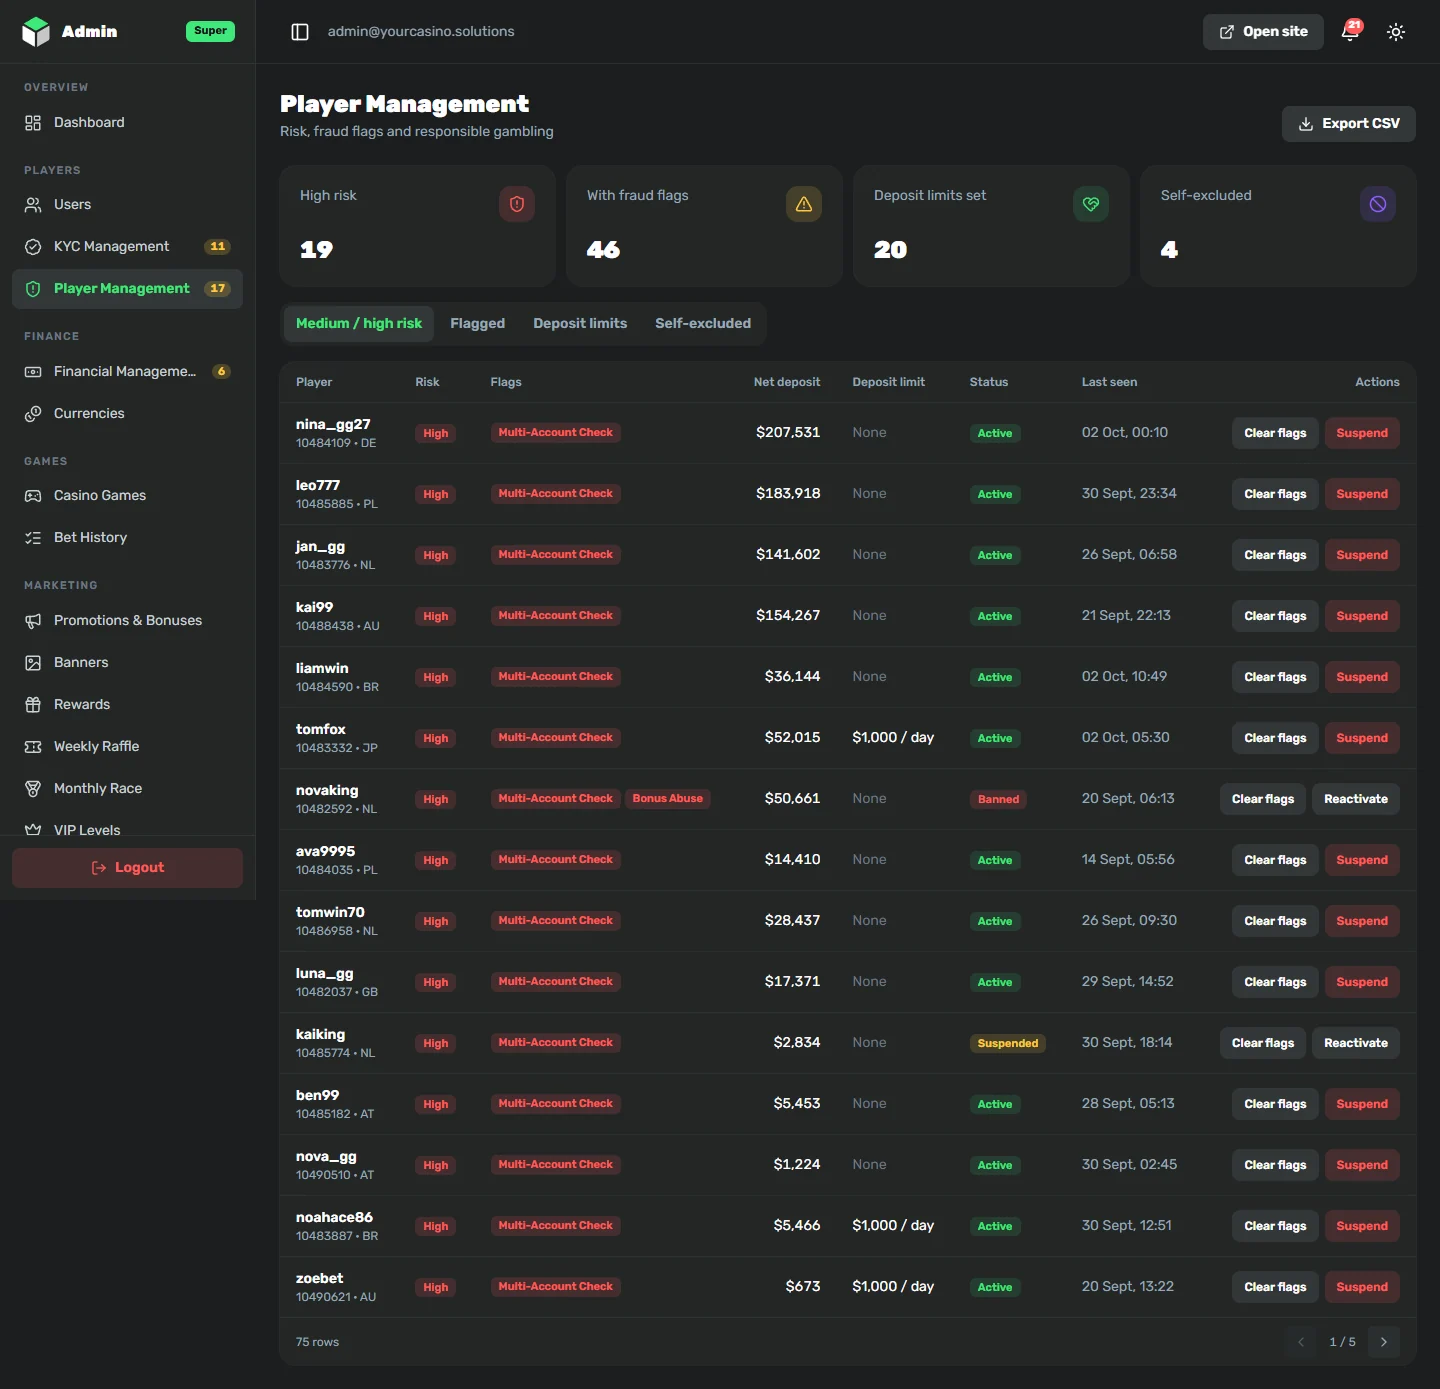1440x1389 pixels.
Task: Click net deposit $207,531
Action: point(788,433)
